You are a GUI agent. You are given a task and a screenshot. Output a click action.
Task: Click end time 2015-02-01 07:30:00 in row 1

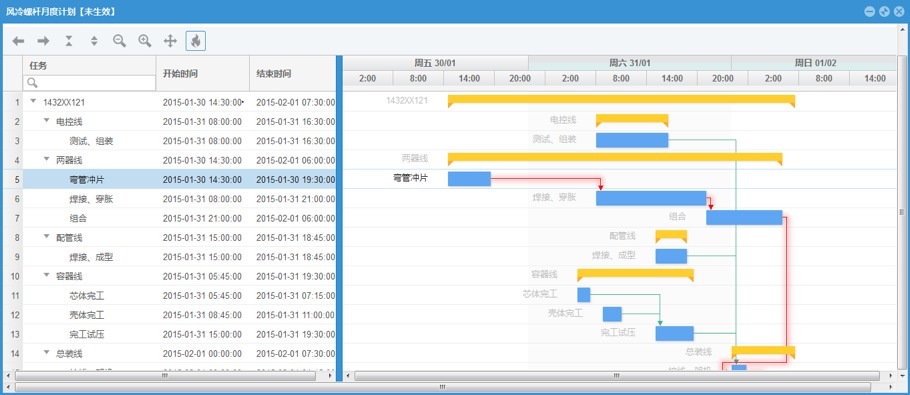pos(295,102)
